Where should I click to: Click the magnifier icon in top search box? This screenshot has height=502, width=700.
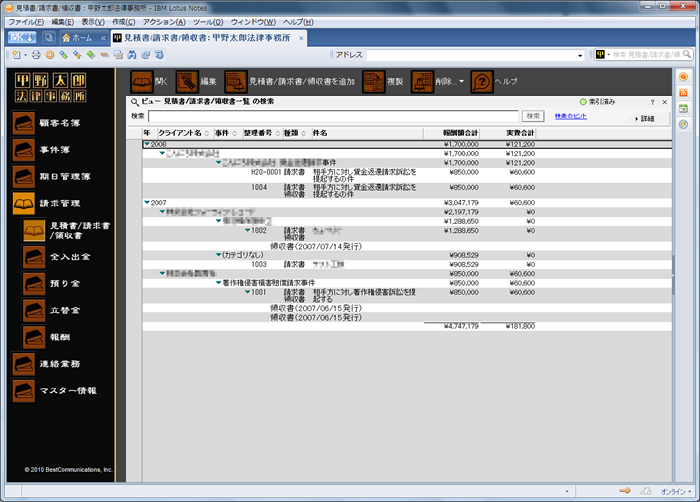687,54
